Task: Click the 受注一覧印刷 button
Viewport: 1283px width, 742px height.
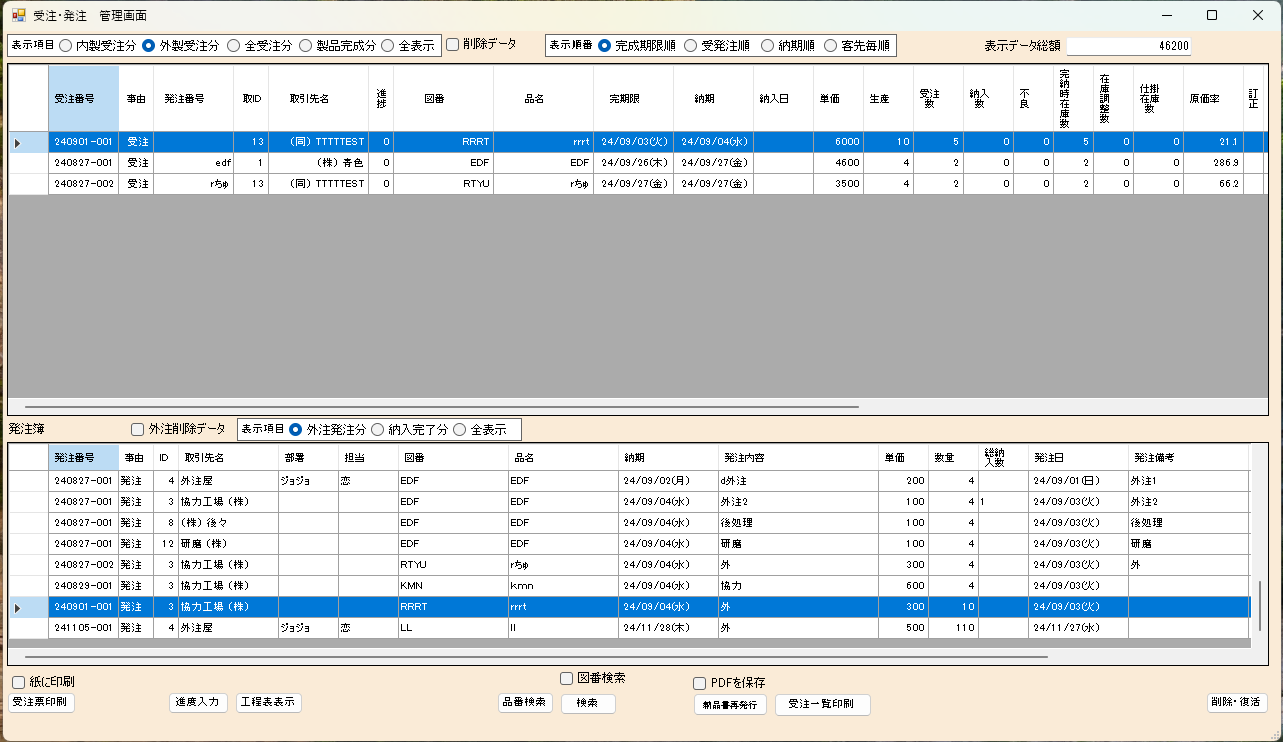Action: (823, 704)
